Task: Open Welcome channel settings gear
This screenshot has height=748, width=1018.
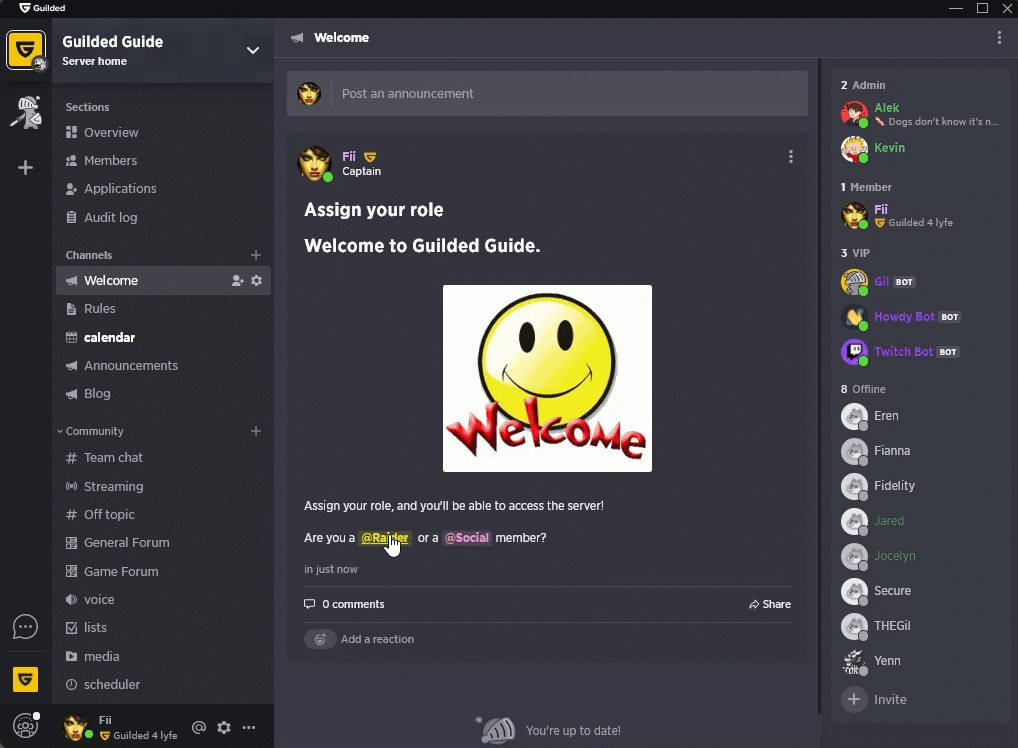Action: point(257,280)
